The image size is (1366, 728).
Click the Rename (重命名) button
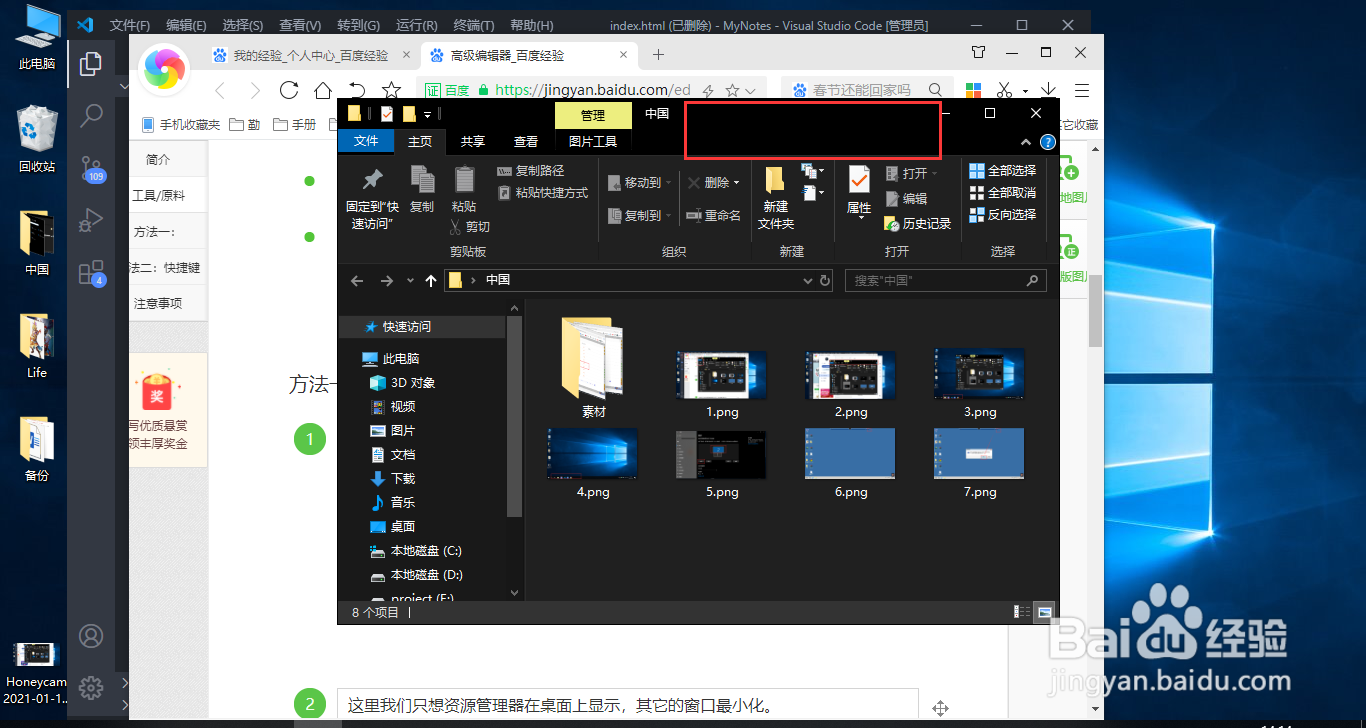tap(720, 215)
